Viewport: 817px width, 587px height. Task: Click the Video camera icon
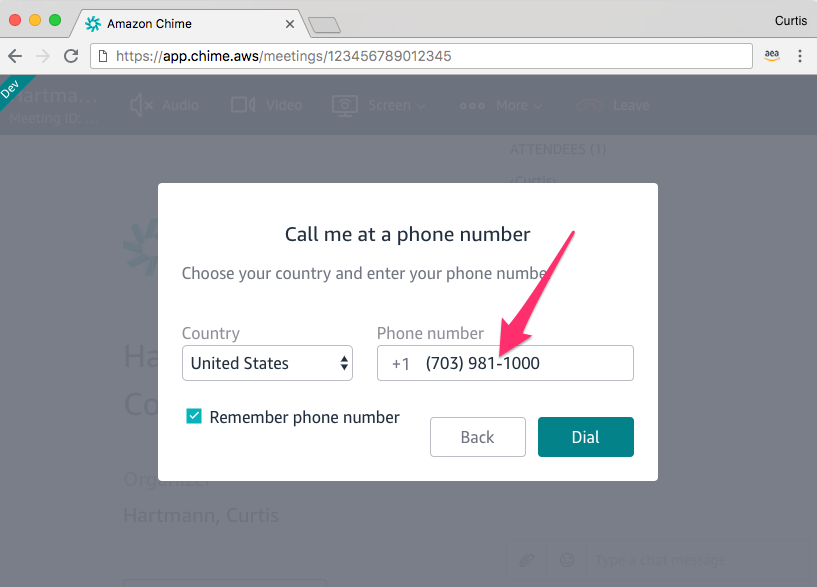tap(243, 105)
